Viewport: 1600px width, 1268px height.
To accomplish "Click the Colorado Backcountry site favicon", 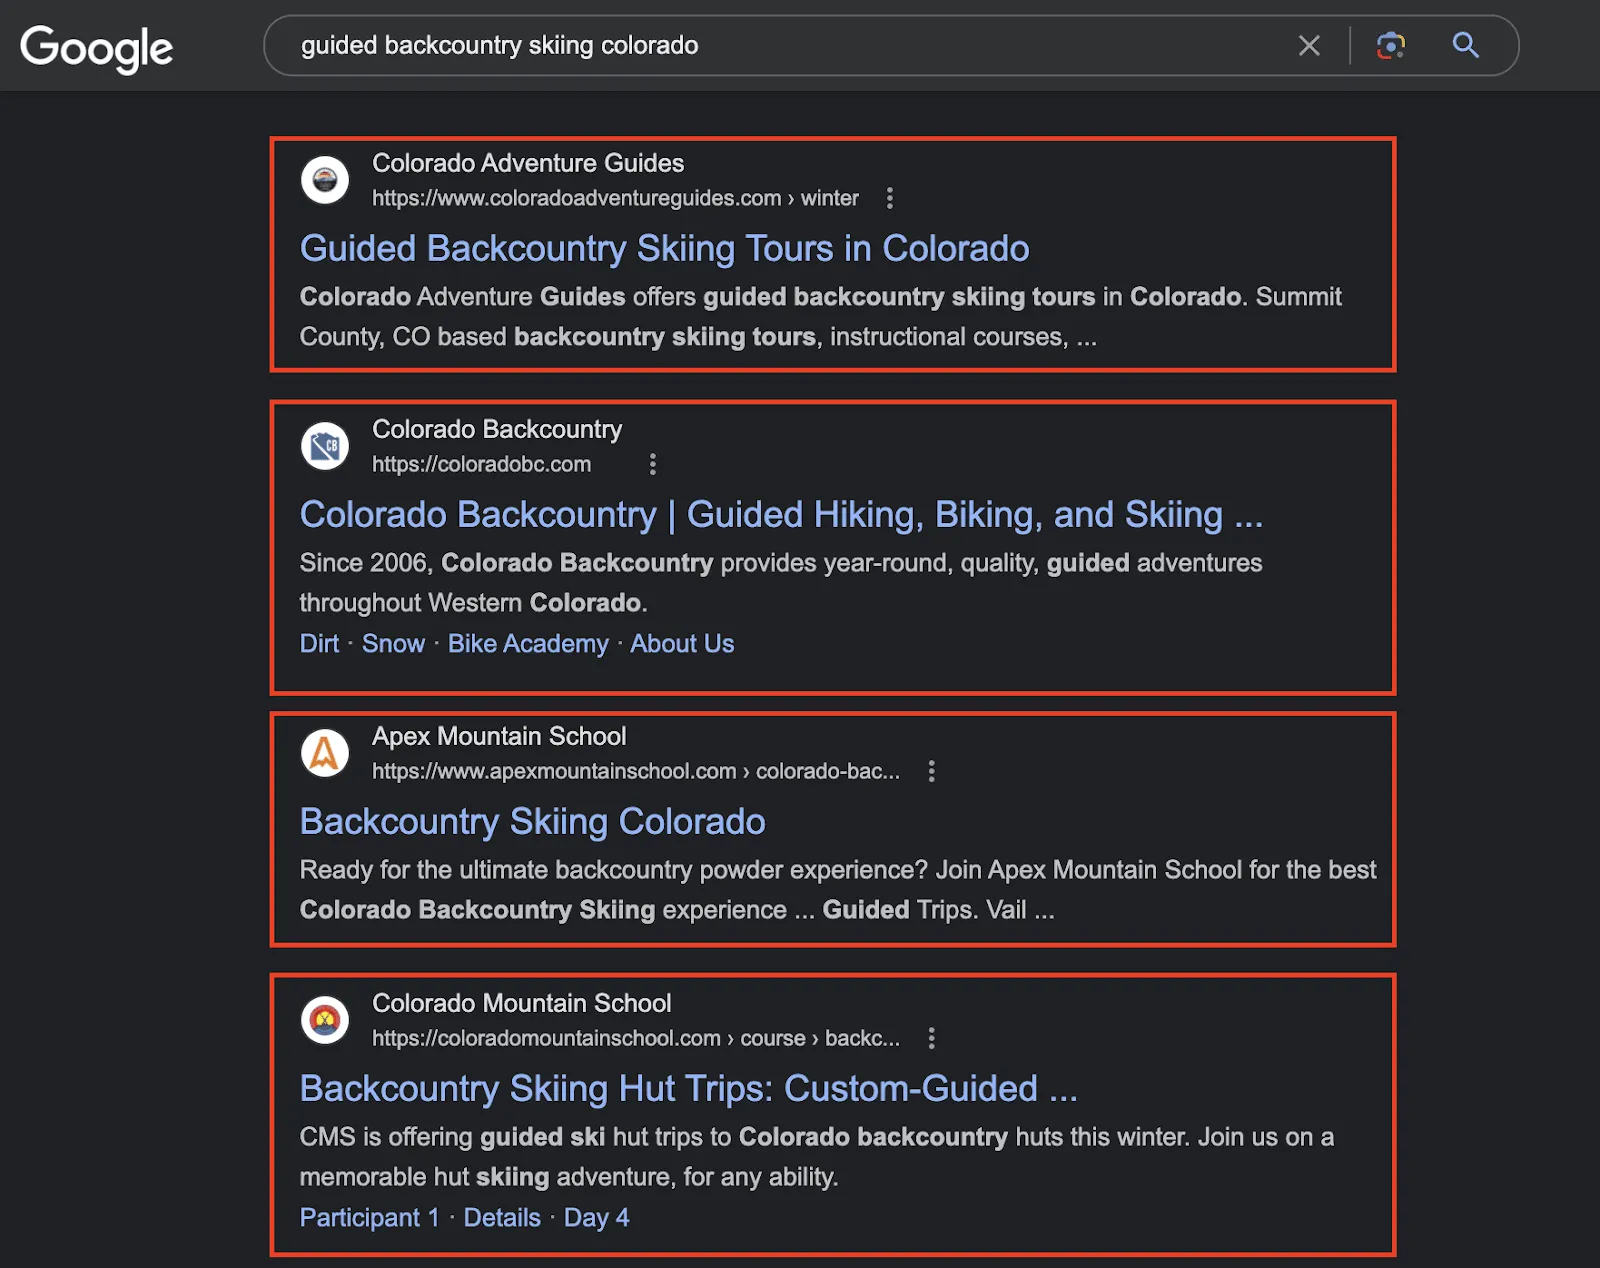I will (x=324, y=446).
